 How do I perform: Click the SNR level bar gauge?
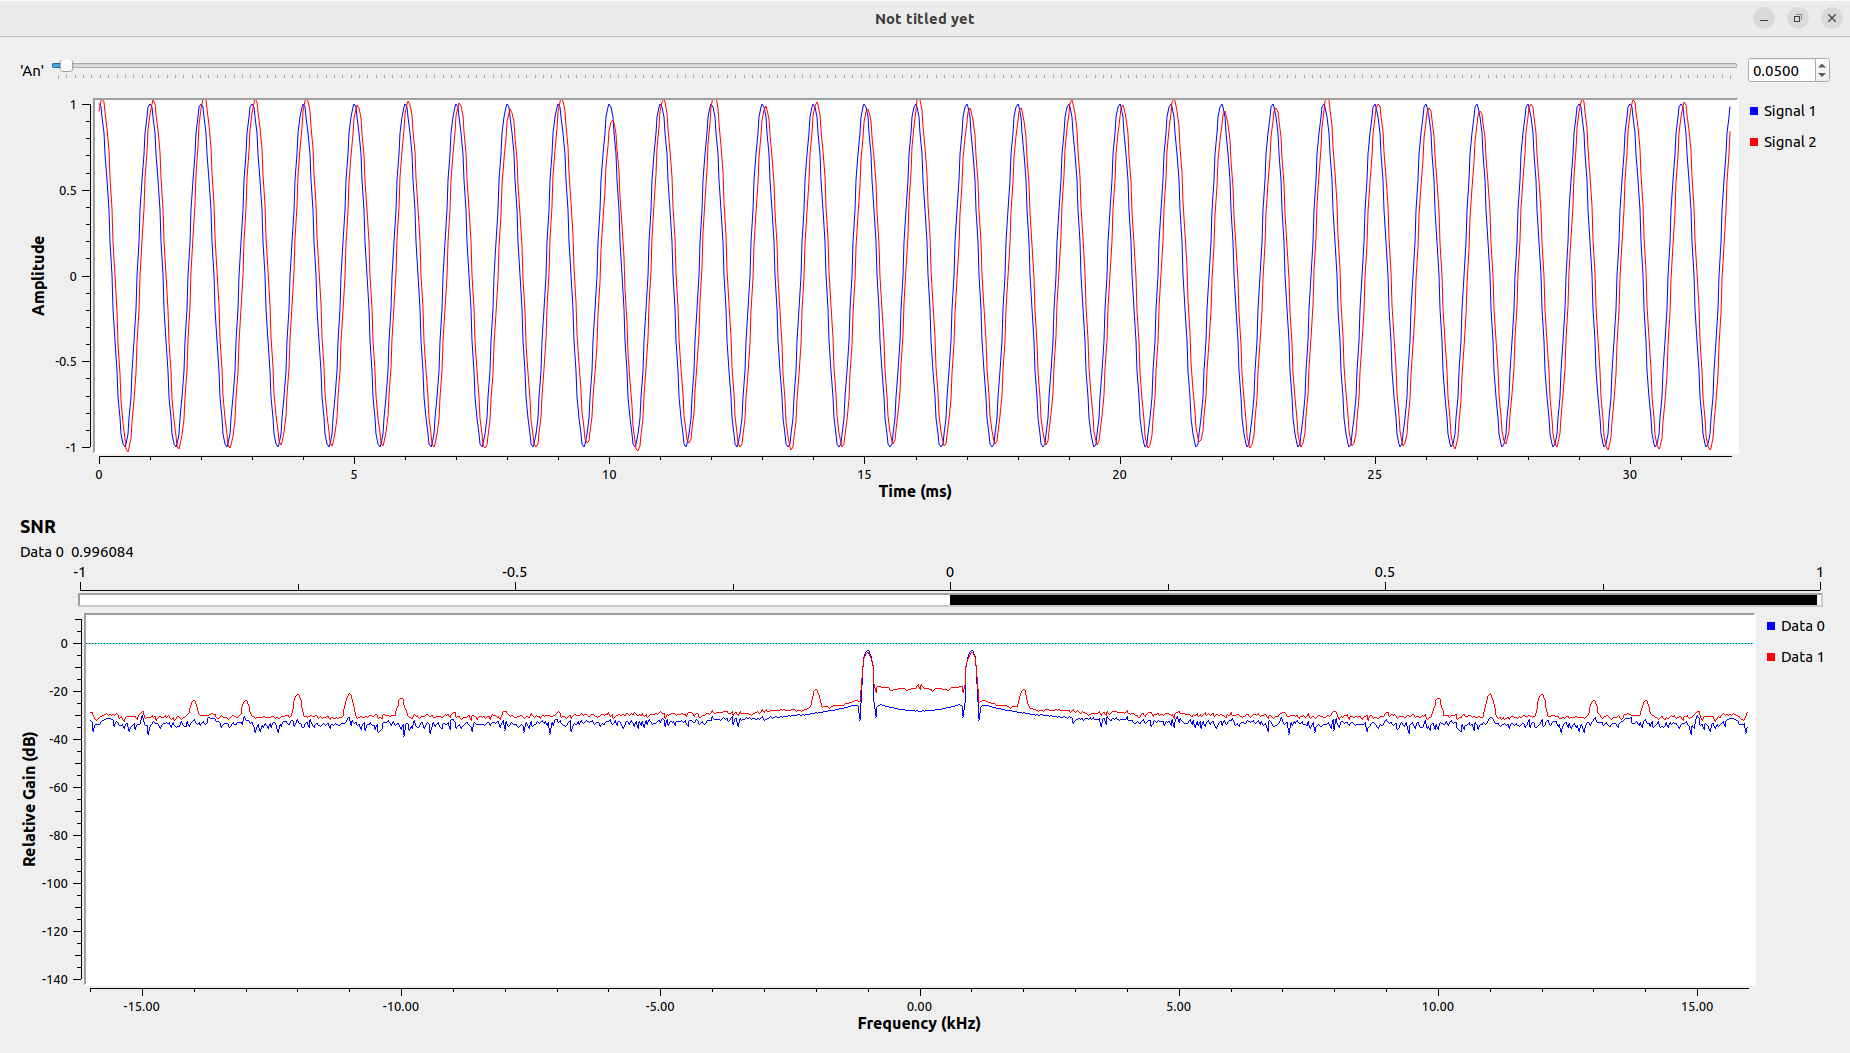click(x=950, y=600)
